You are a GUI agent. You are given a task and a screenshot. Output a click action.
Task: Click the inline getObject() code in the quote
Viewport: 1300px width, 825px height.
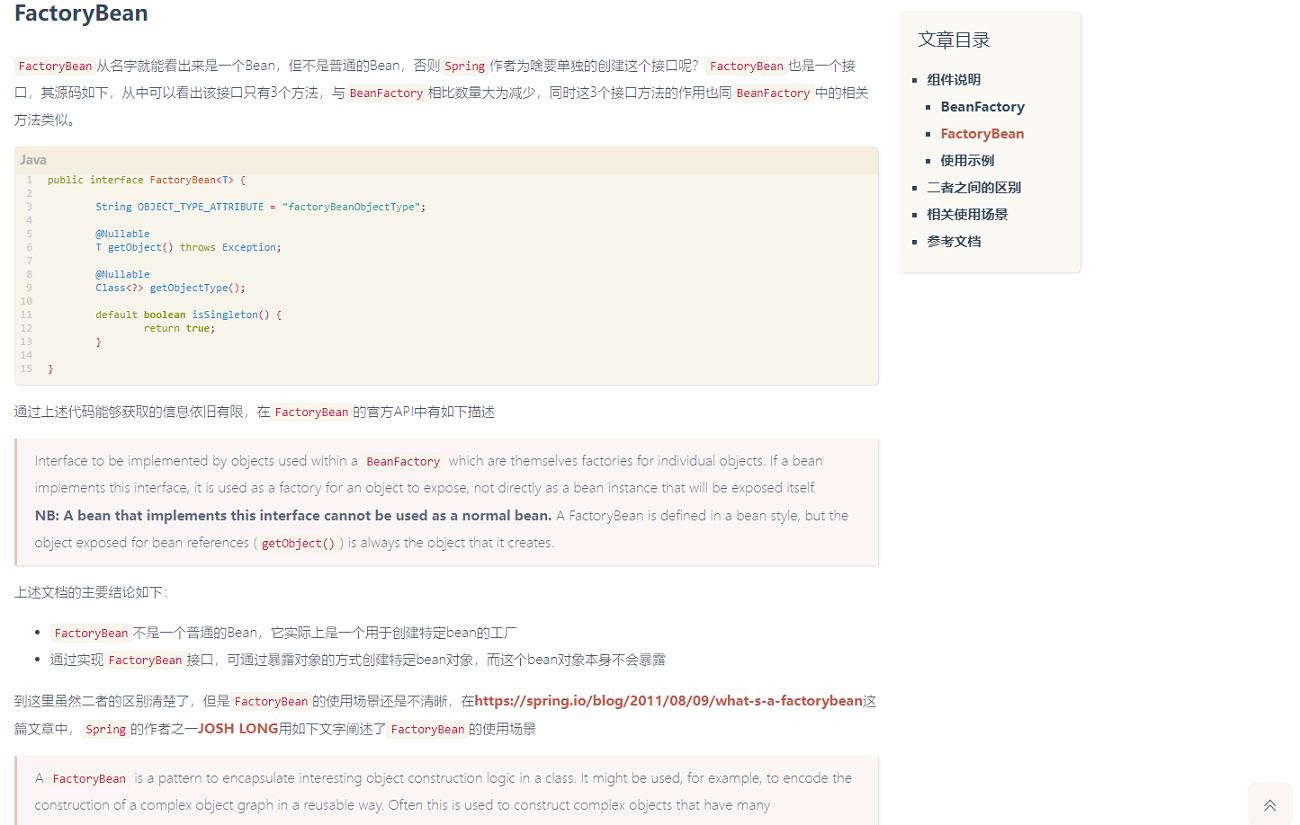tap(298, 543)
